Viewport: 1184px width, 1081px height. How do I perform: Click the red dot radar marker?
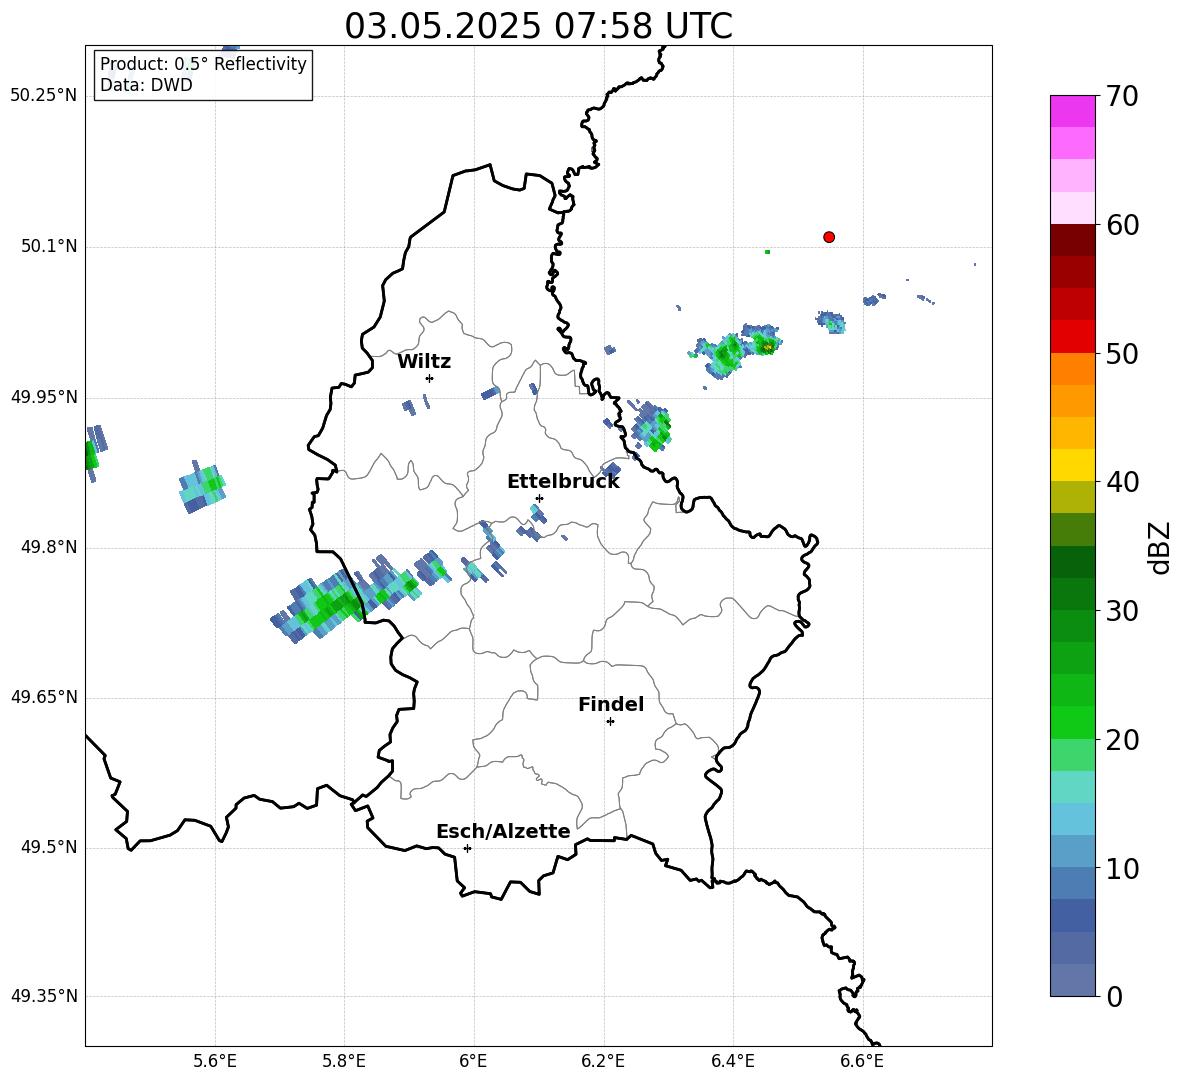tap(829, 237)
